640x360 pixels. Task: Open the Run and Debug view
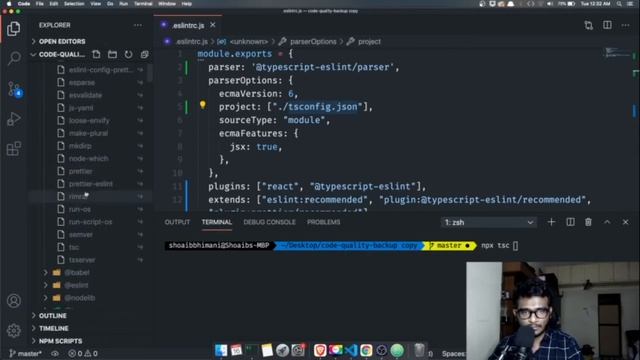point(13,119)
